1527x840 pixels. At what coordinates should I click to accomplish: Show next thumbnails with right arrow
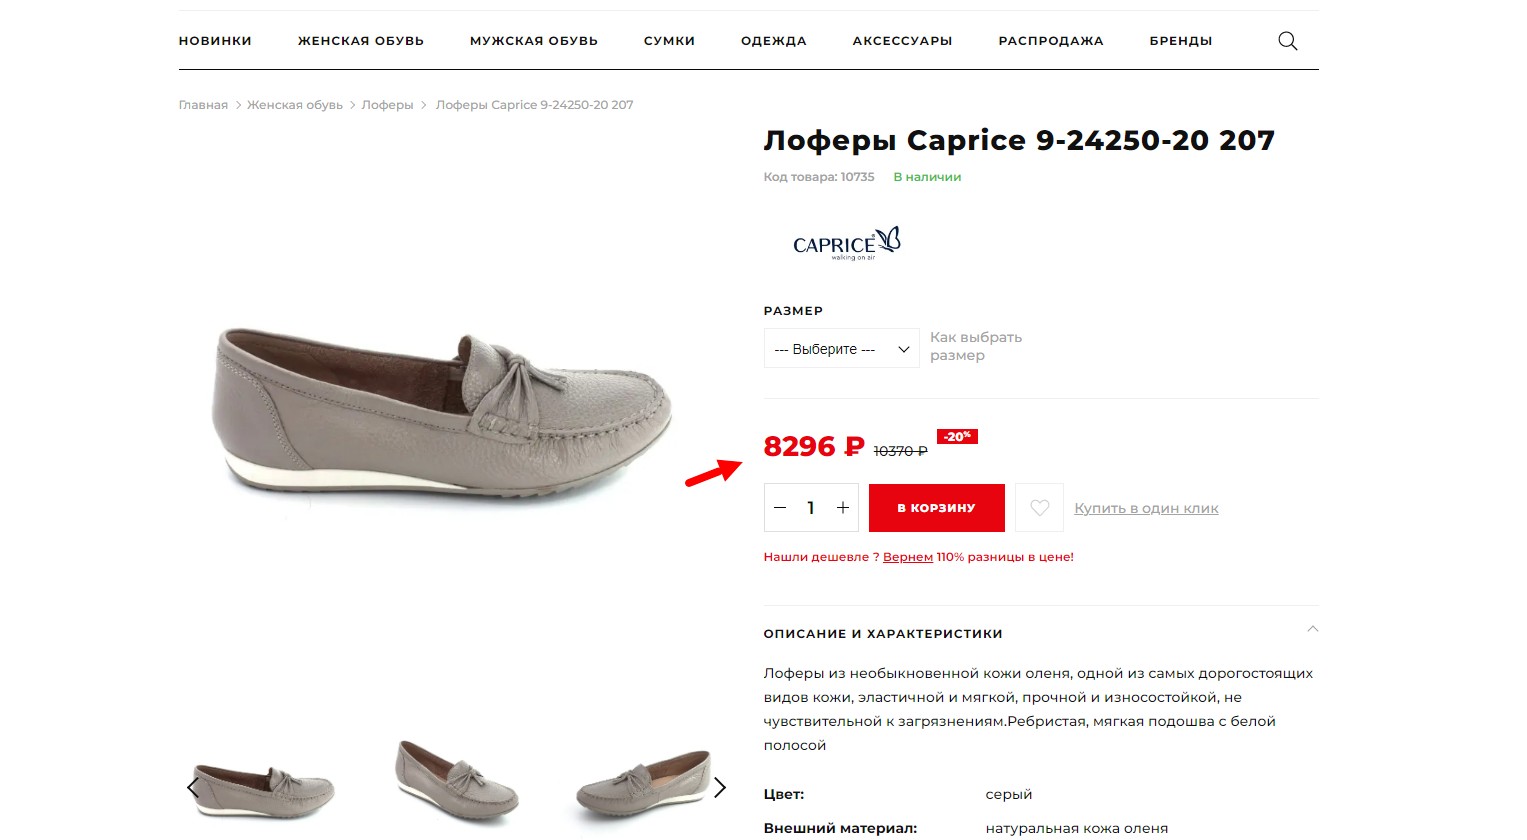coord(719,788)
